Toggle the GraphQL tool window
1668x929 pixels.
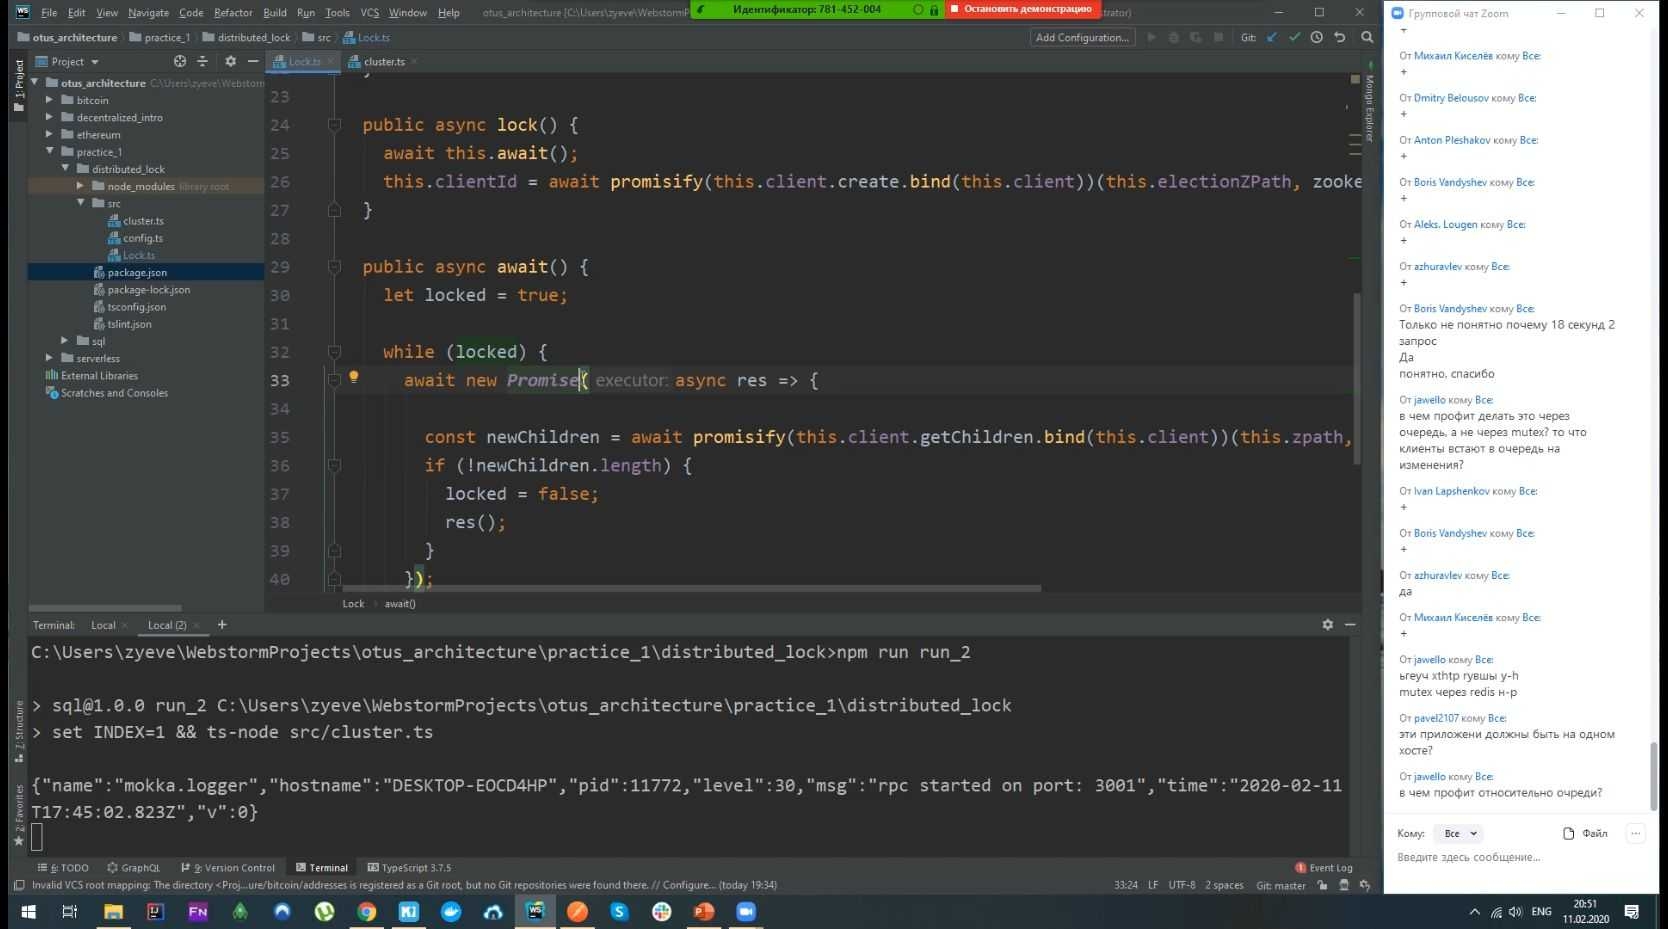[133, 868]
